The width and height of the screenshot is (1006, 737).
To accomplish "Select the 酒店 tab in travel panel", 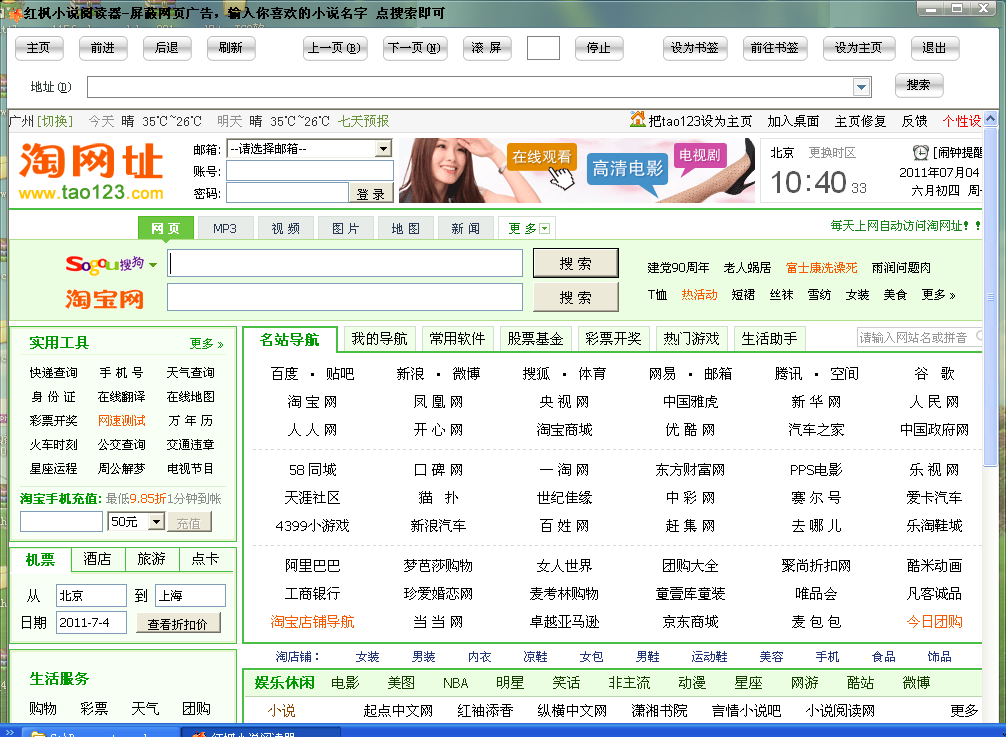I will click(x=97, y=559).
